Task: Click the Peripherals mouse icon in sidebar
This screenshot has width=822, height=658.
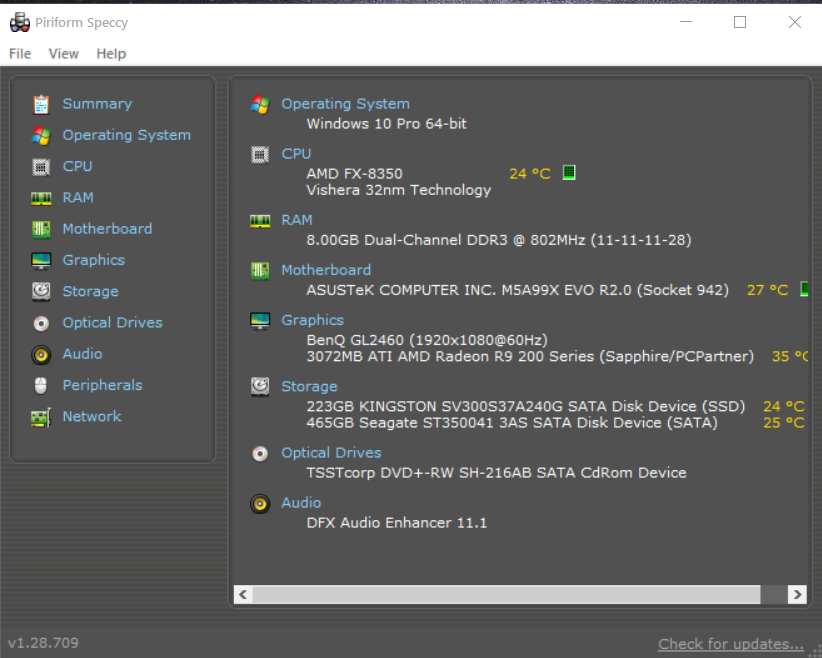Action: (40, 386)
